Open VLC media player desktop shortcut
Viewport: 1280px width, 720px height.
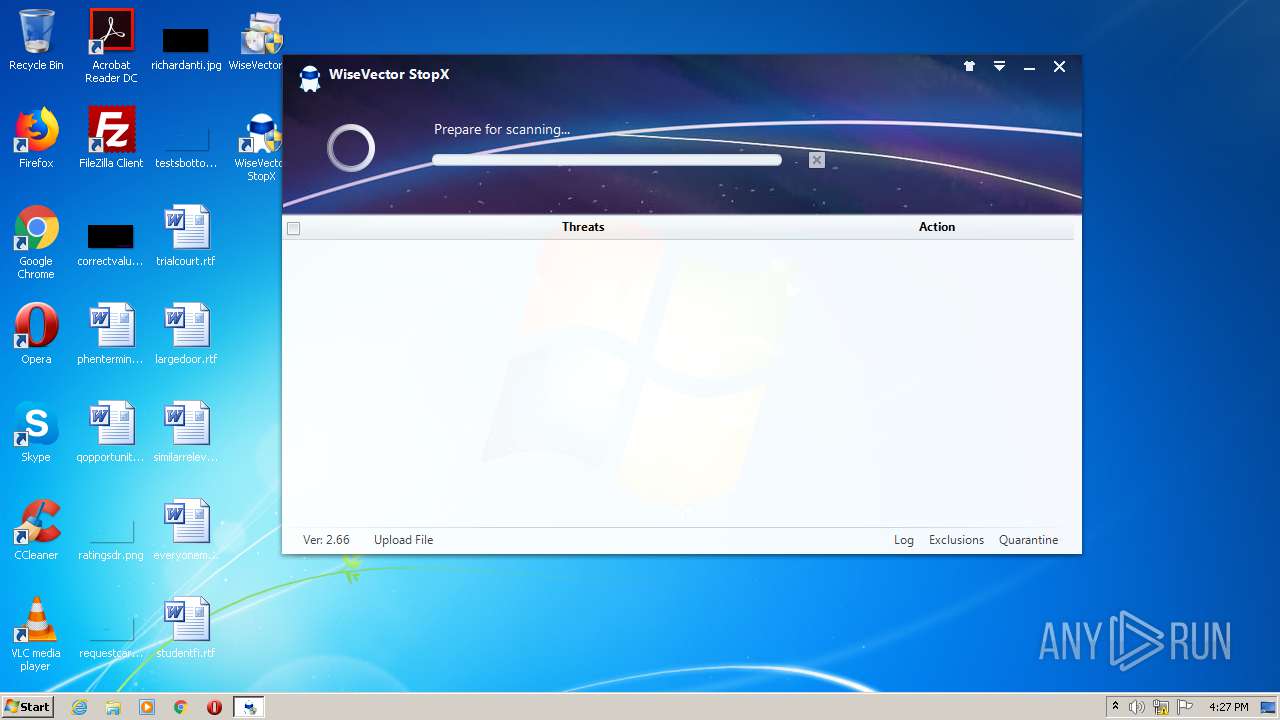tap(36, 635)
